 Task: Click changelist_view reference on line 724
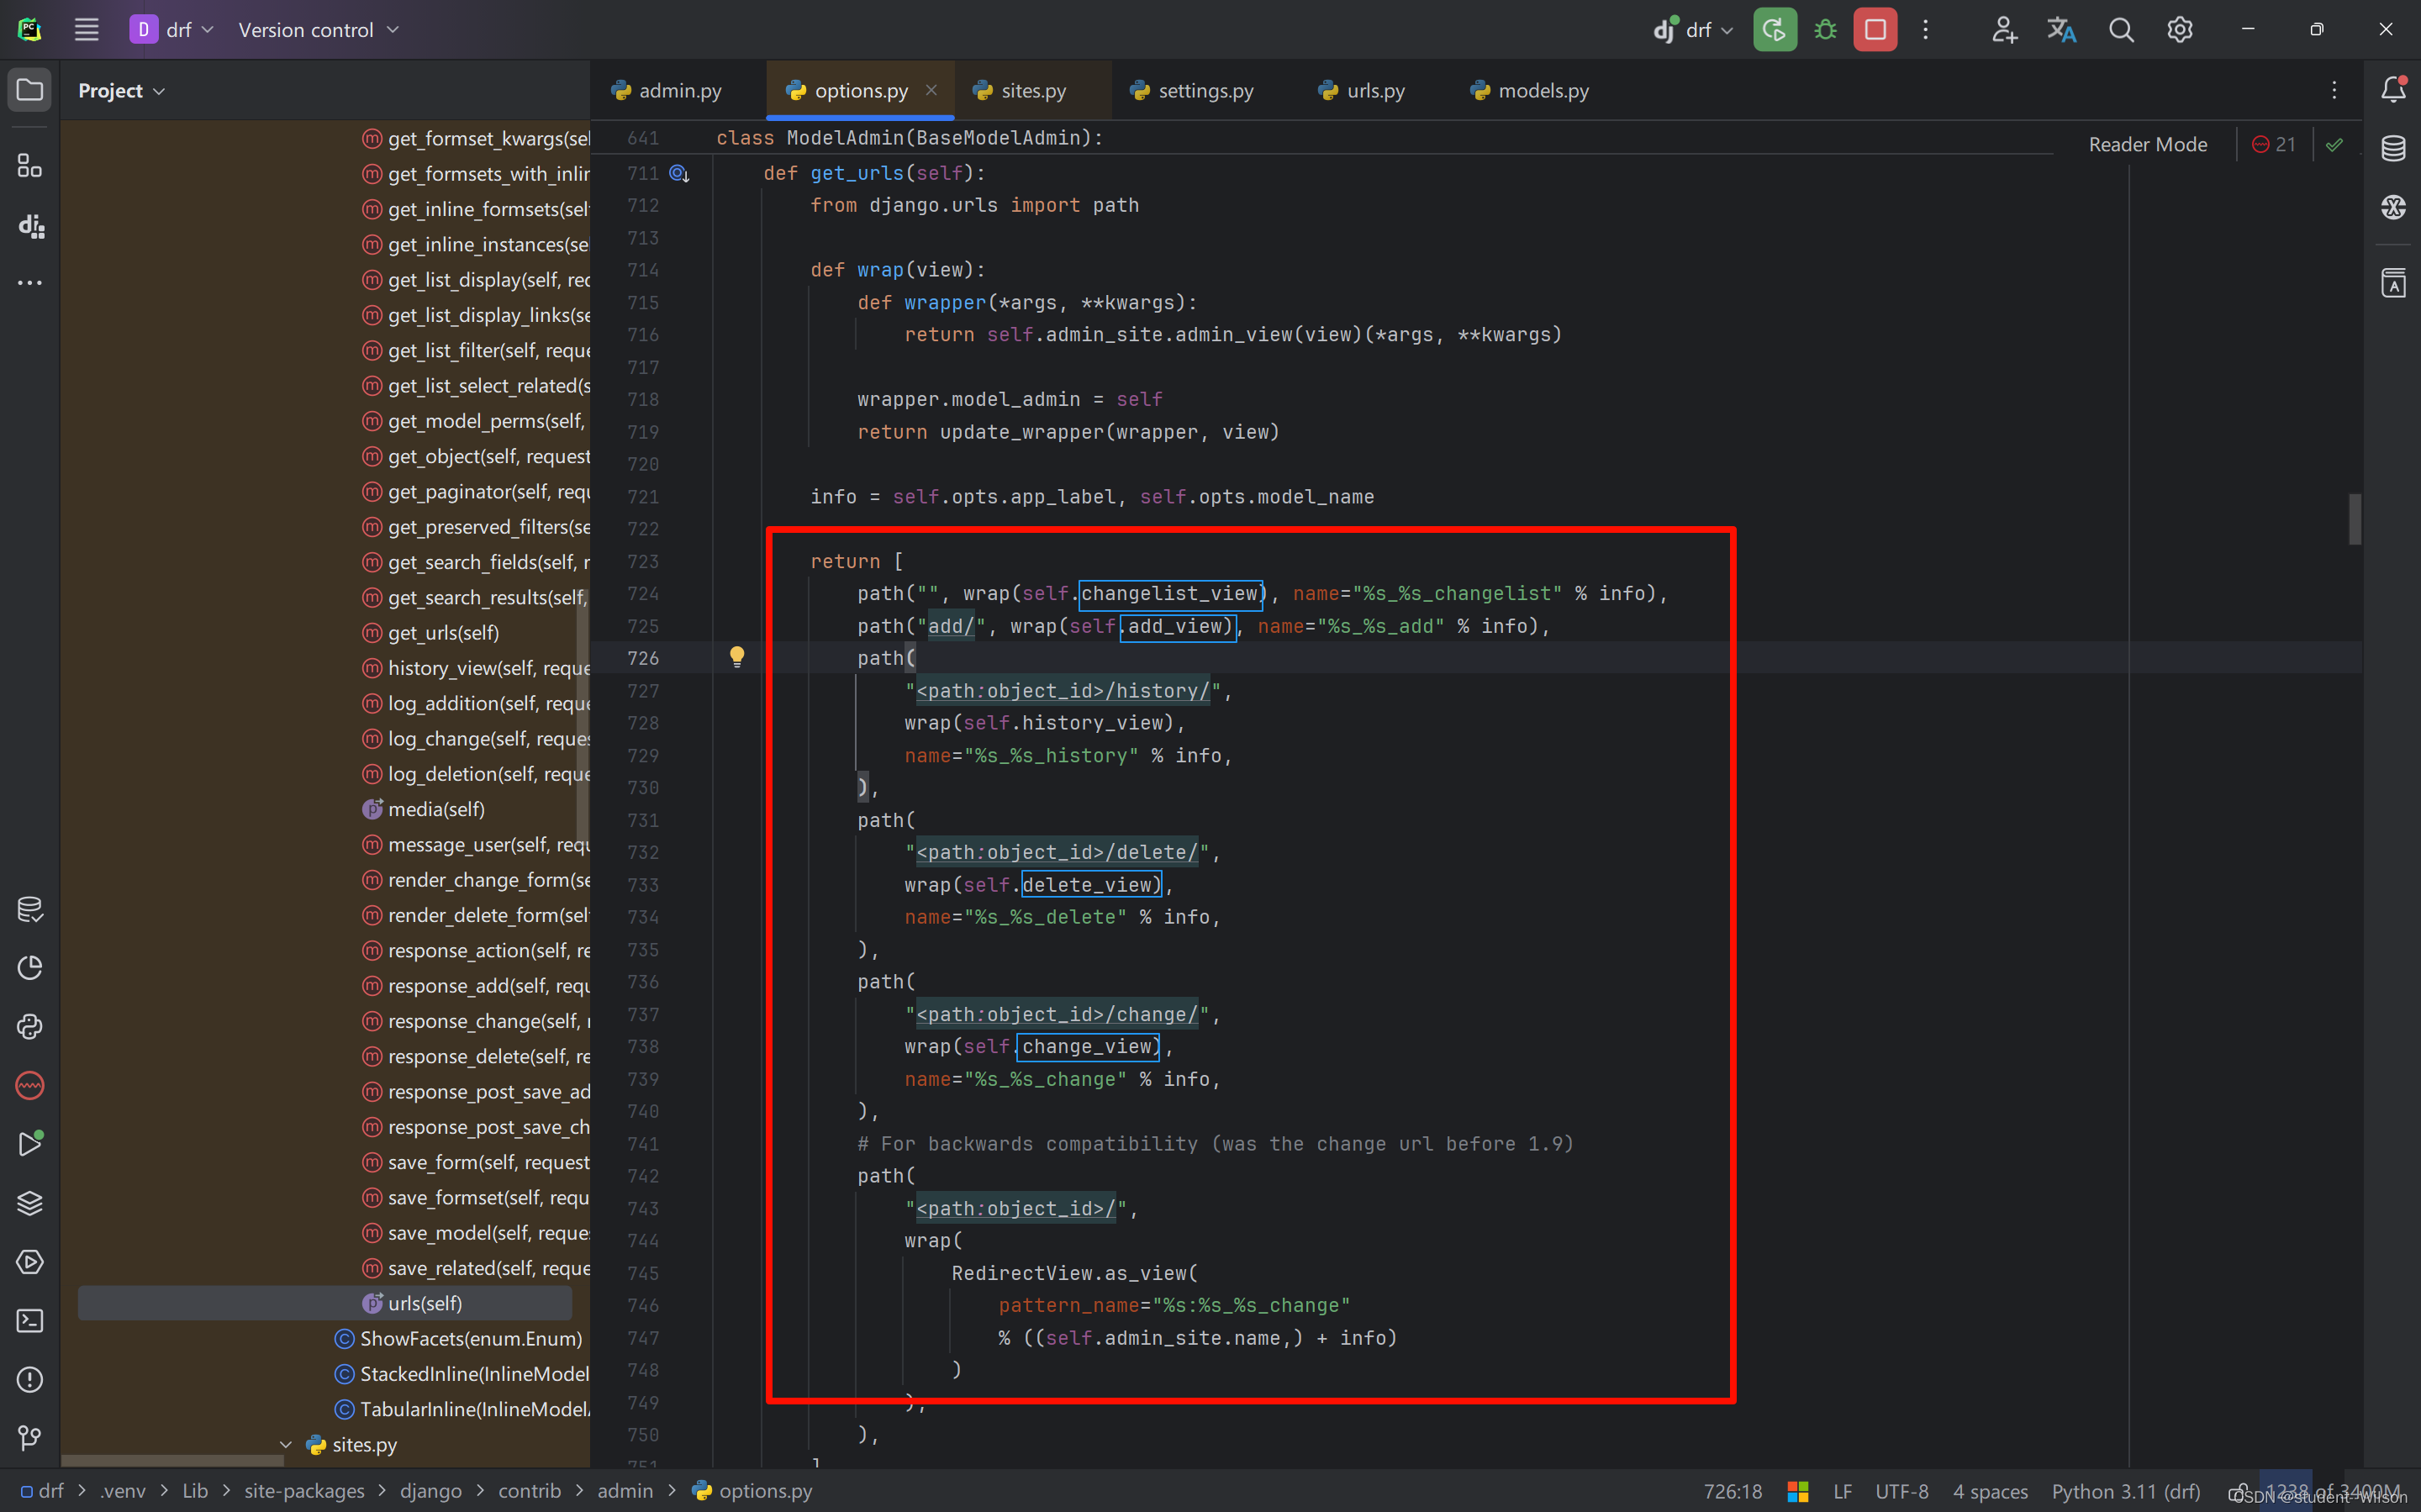[1170, 593]
